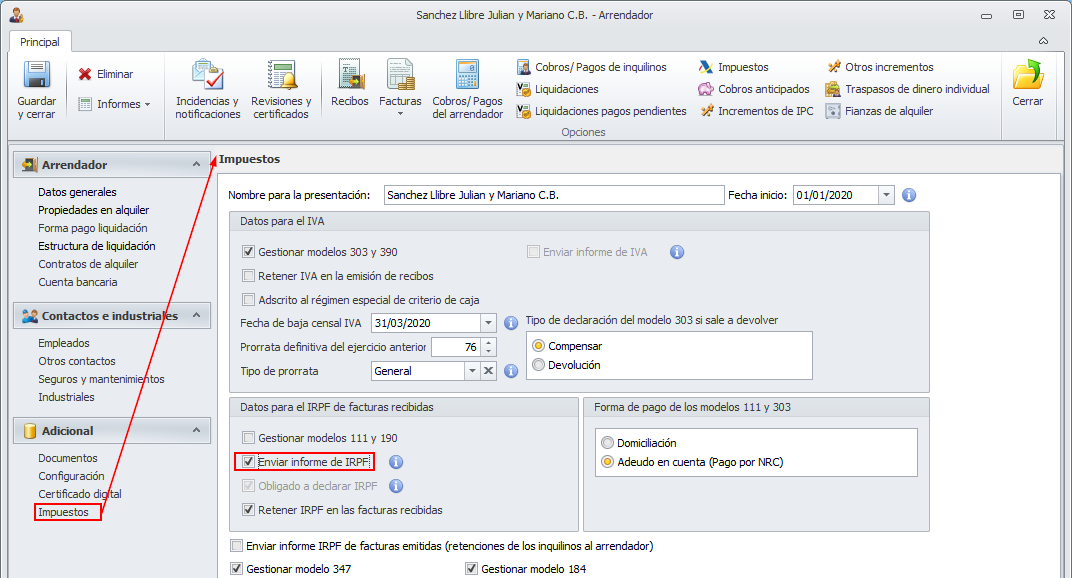Open Revisiones y certificados
This screenshot has height=578, width=1072.
[281, 89]
